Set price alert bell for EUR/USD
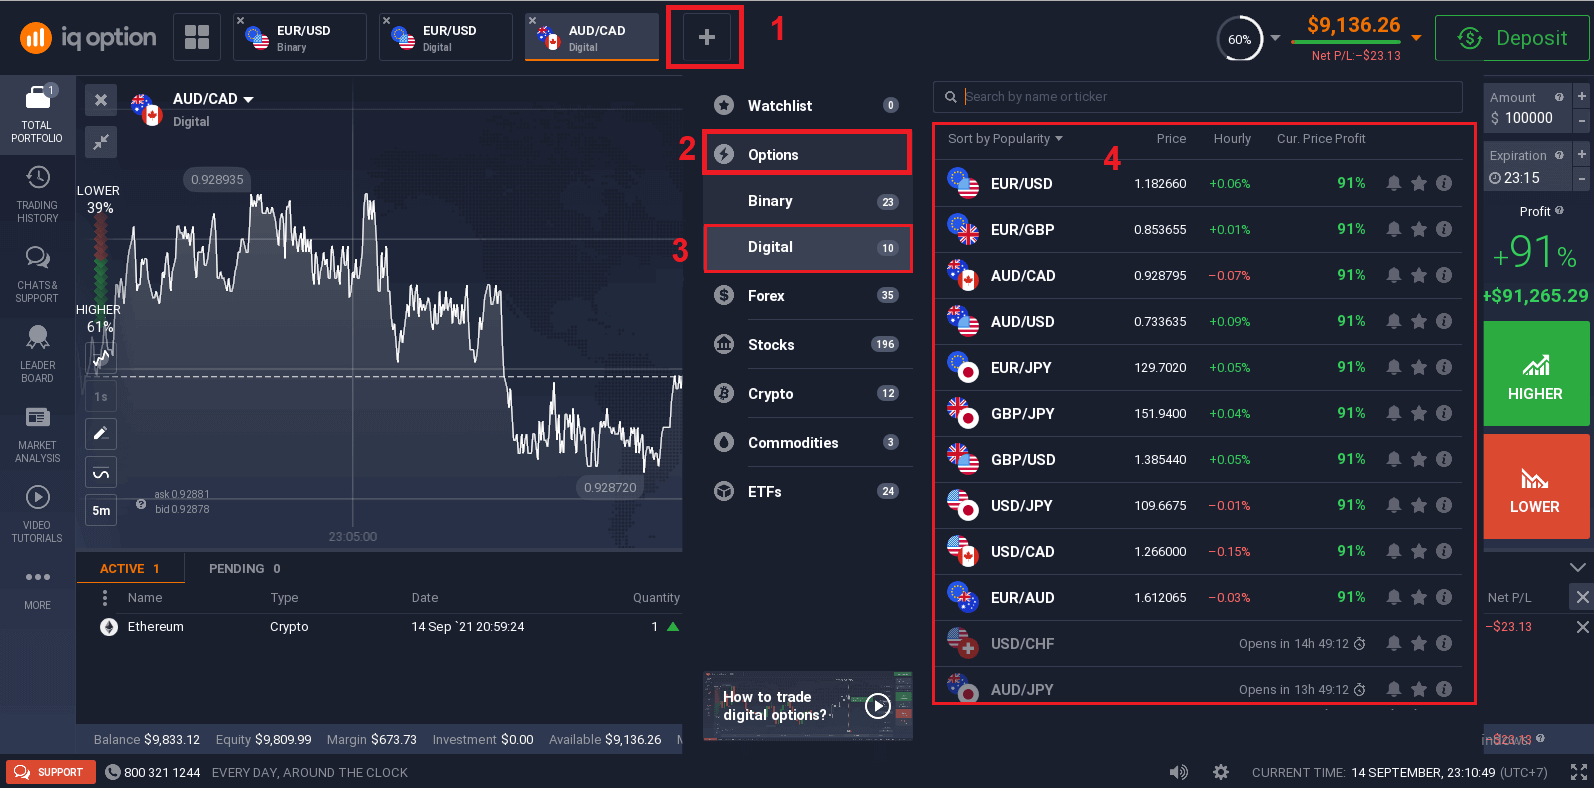The height and width of the screenshot is (788, 1594). point(1393,183)
